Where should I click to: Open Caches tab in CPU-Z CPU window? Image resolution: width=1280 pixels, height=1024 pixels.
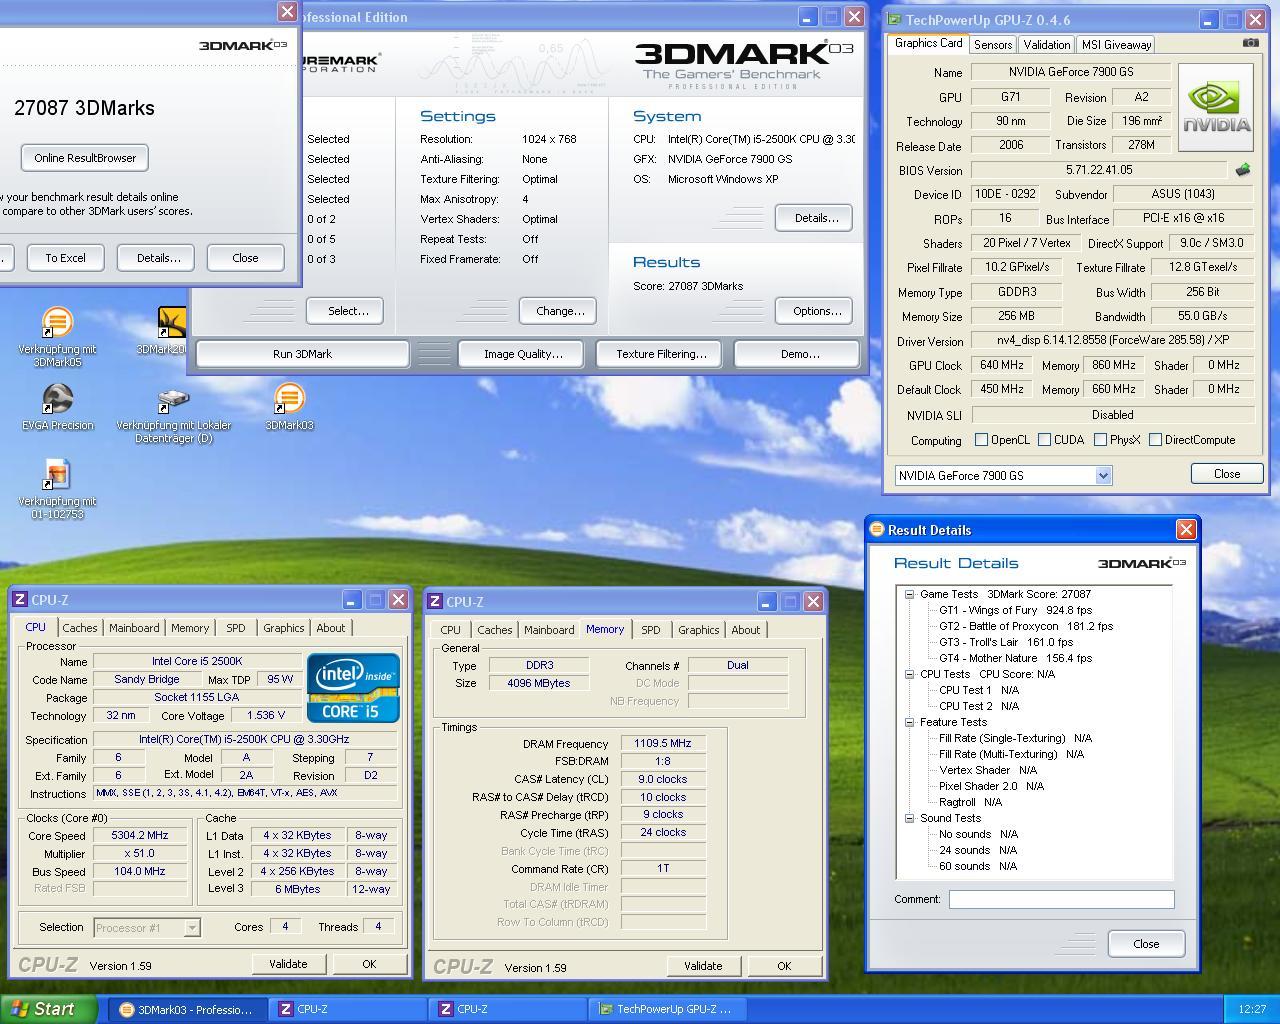(x=79, y=628)
